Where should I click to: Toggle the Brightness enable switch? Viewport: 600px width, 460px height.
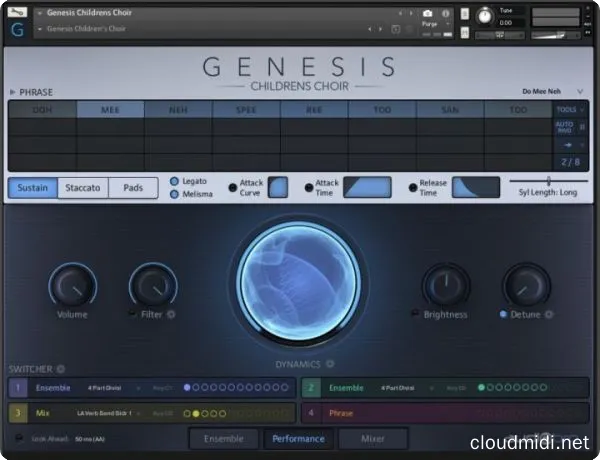(415, 314)
